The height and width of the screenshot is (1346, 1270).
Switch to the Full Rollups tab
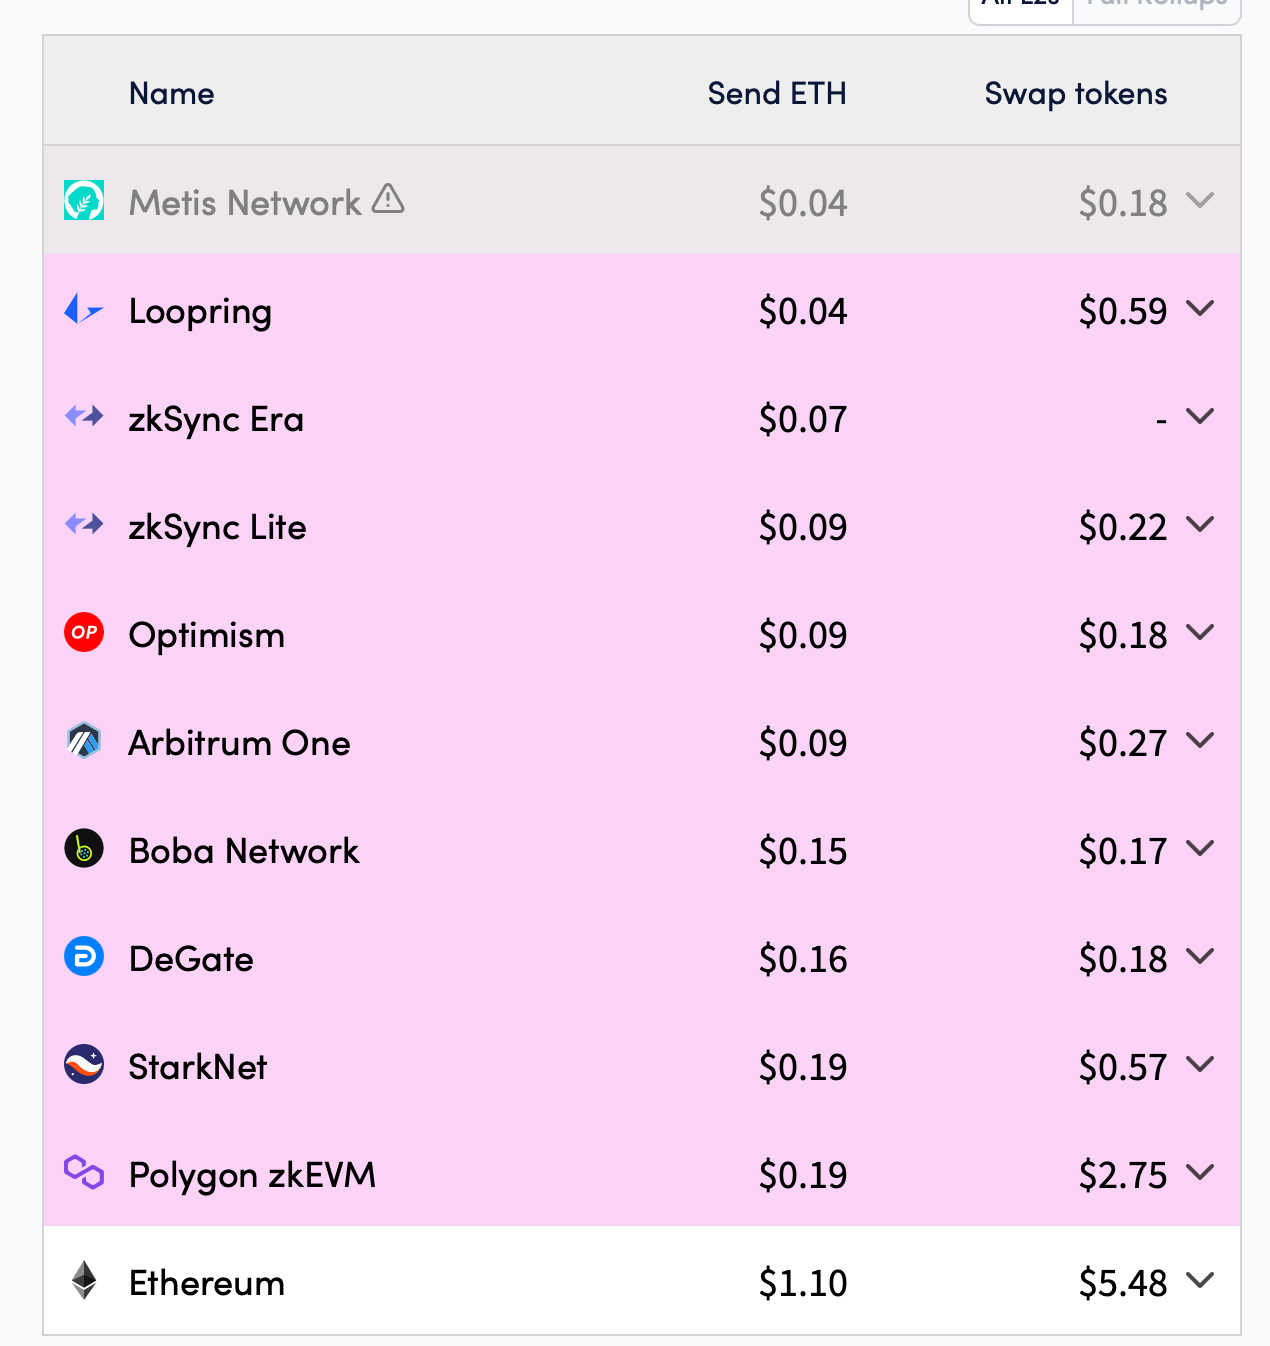pyautogui.click(x=1157, y=6)
